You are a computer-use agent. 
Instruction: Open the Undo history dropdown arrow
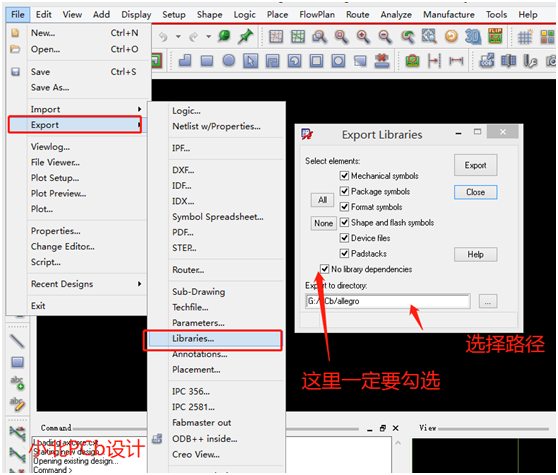pyautogui.click(x=178, y=37)
